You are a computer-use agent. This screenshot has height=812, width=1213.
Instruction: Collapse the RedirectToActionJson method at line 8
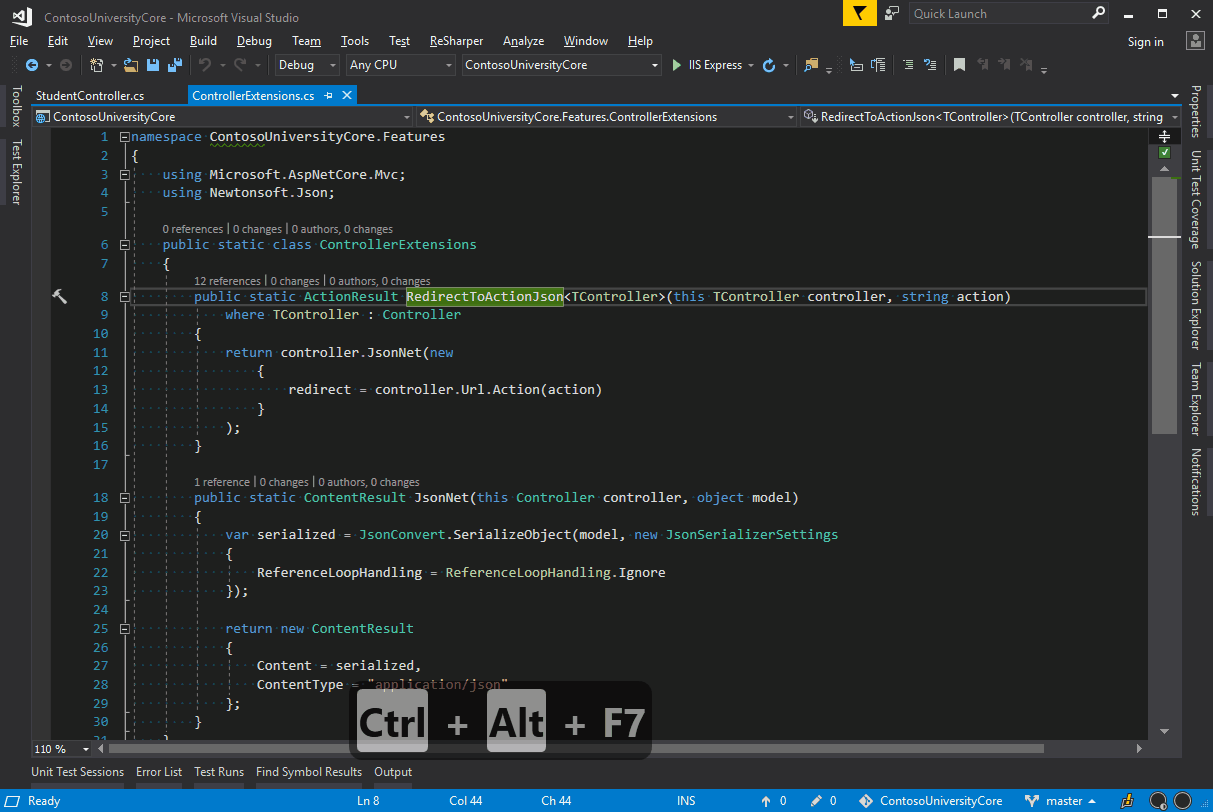(123, 296)
